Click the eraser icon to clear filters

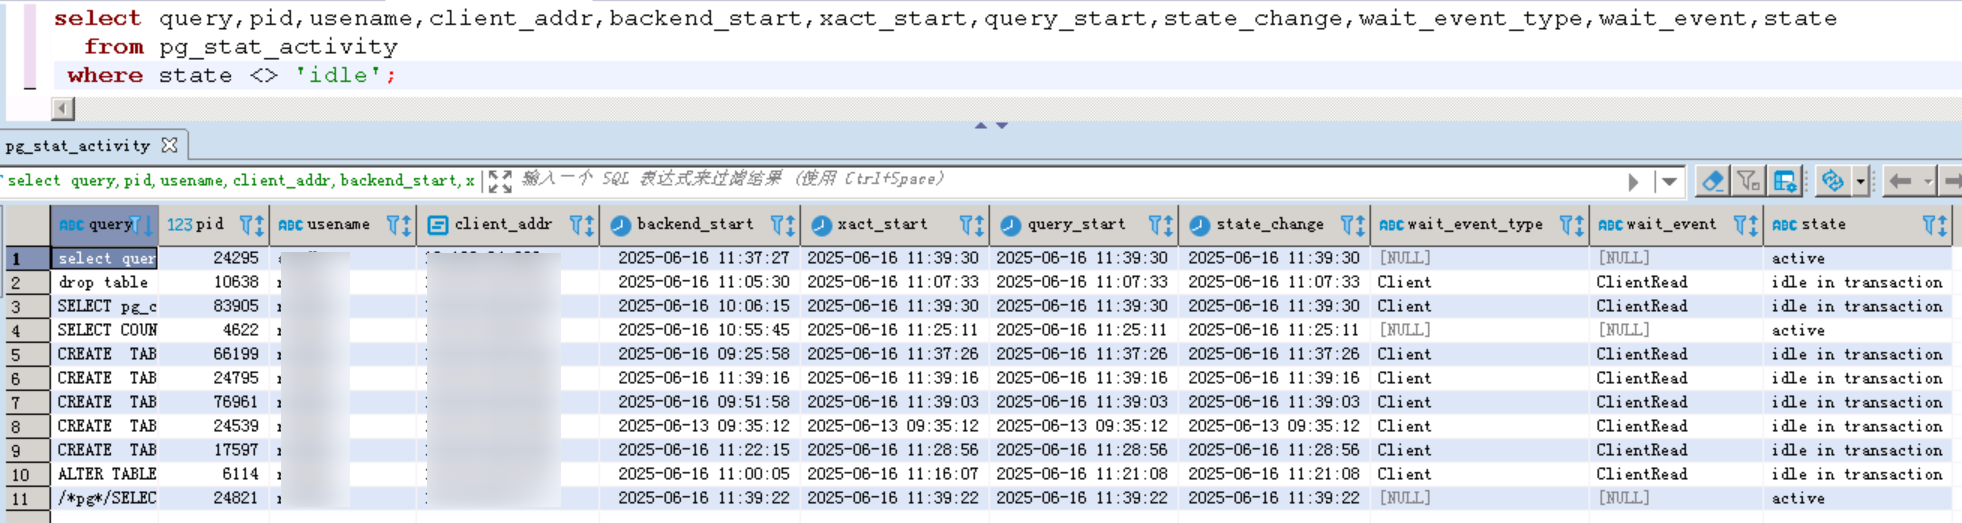coord(1711,181)
